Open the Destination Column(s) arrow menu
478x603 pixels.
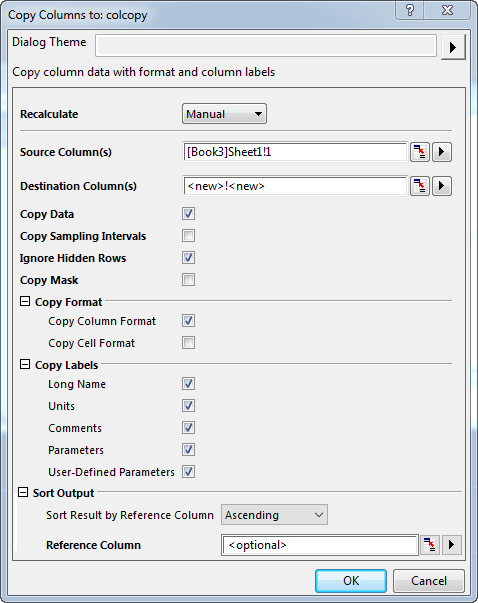[441, 186]
